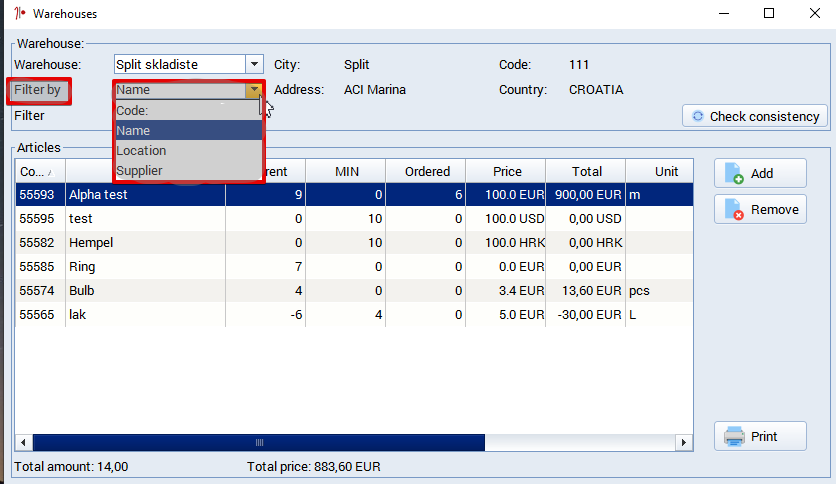
Task: Click the horizontal scrollbar right arrow
Action: [x=684, y=442]
